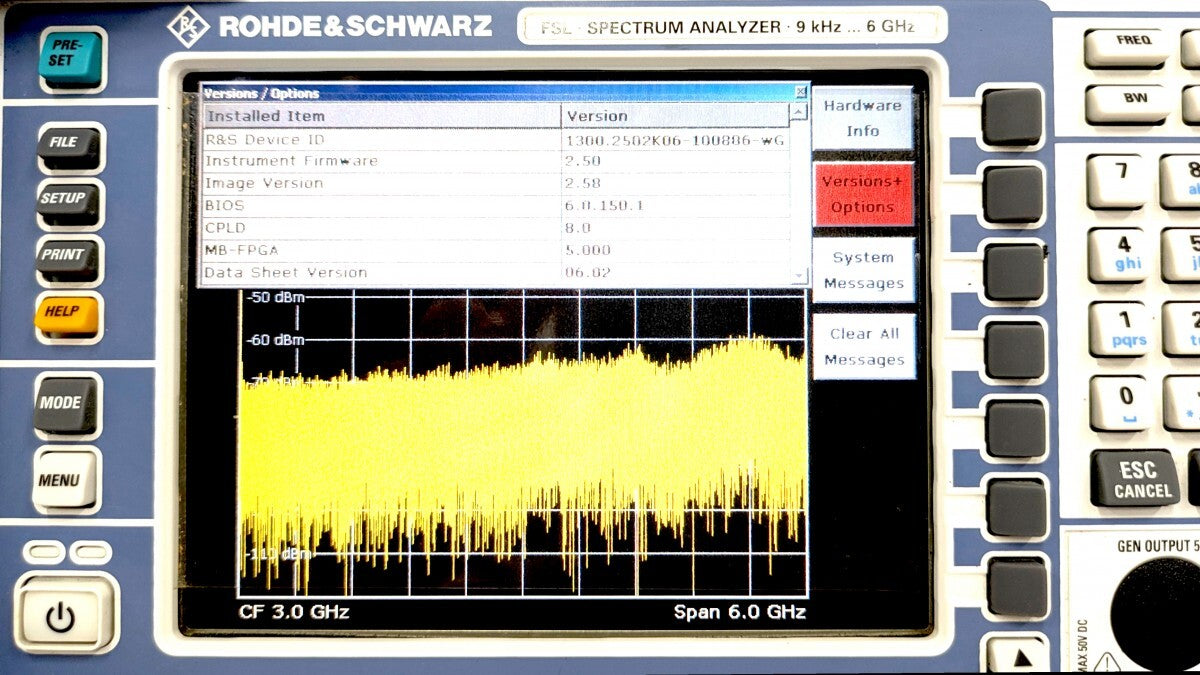Image resolution: width=1200 pixels, height=675 pixels.
Task: Push hardware softkey beside Versions+Options
Action: 1012,194
